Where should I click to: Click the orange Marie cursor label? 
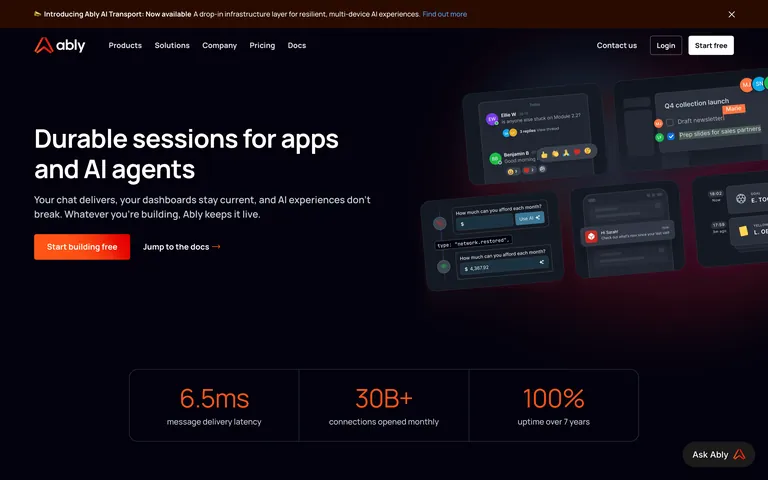[733, 109]
